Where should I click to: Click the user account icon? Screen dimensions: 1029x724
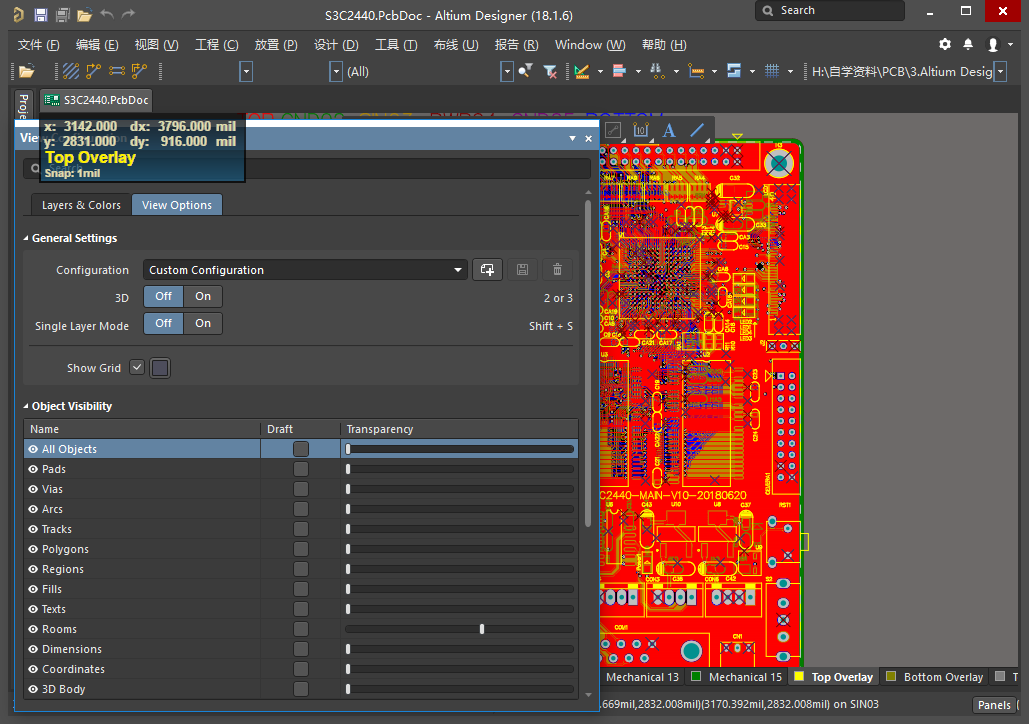click(993, 44)
